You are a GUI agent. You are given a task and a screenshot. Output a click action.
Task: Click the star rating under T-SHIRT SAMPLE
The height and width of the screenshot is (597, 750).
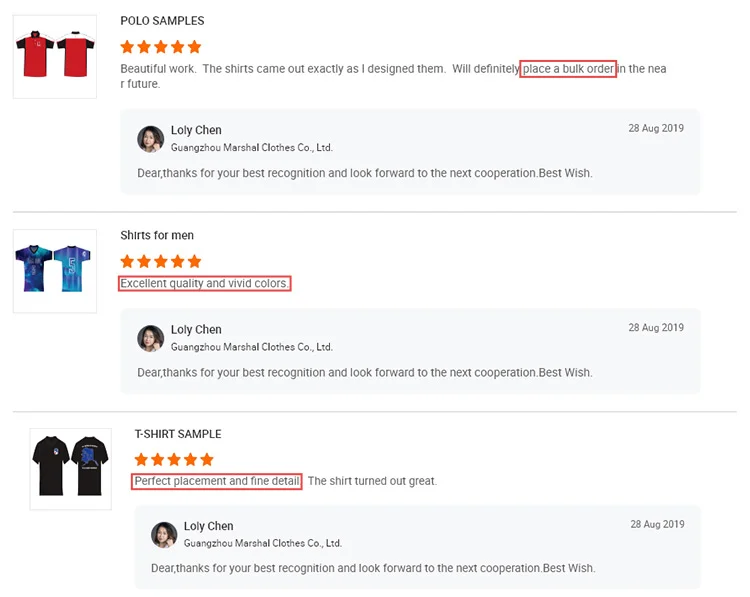tap(174, 459)
